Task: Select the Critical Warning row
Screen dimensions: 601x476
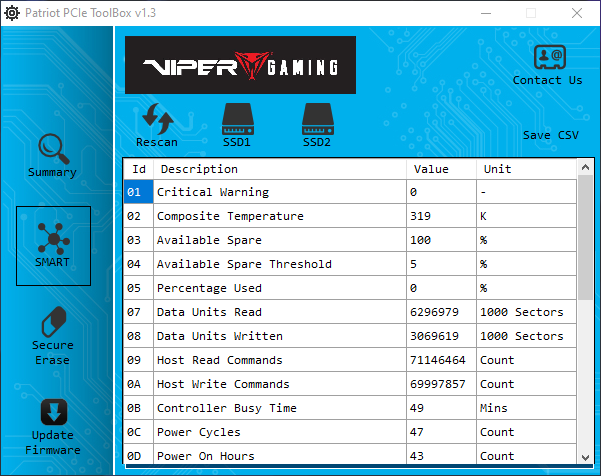Action: click(x=280, y=192)
